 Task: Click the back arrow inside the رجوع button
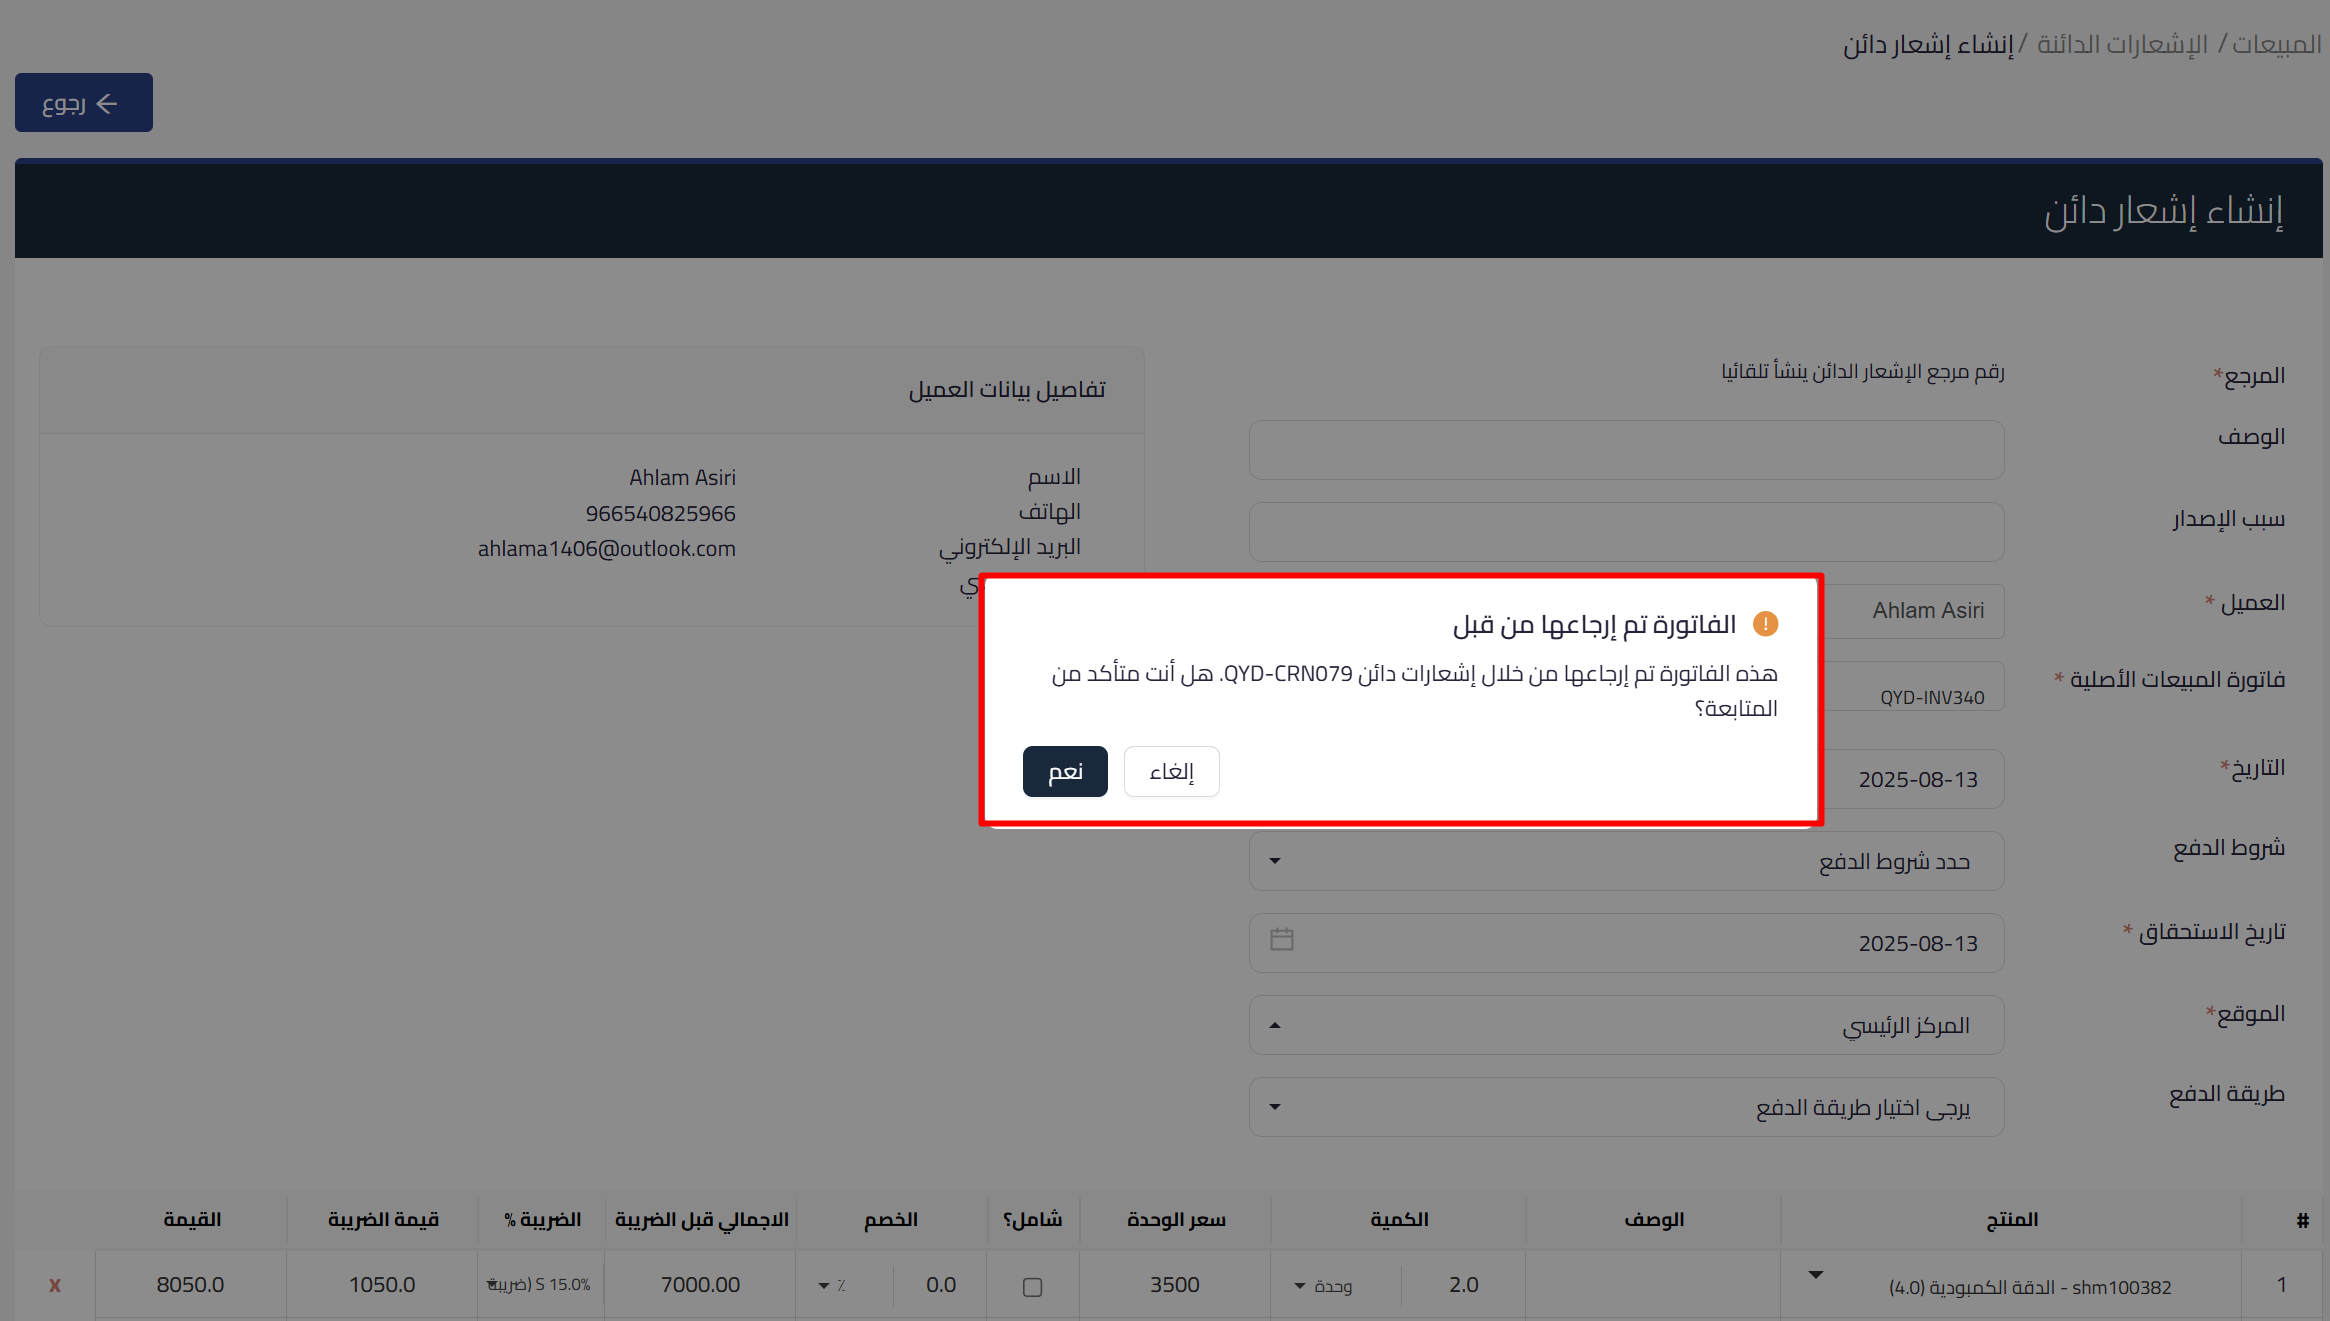[x=107, y=102]
